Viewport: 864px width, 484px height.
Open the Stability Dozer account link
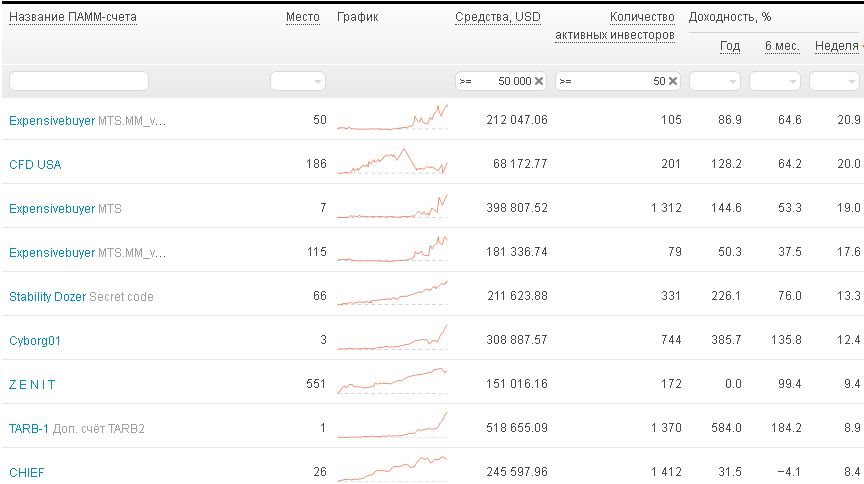click(48, 297)
